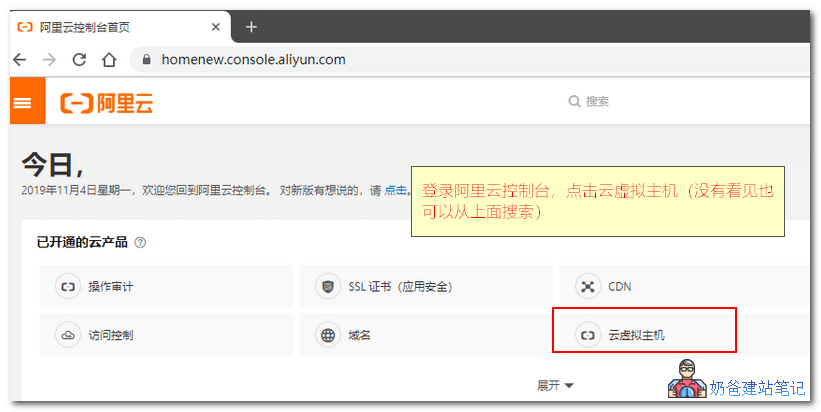Screen dimensions: 821x412
Task: Open a new browser tab
Action: tap(251, 27)
